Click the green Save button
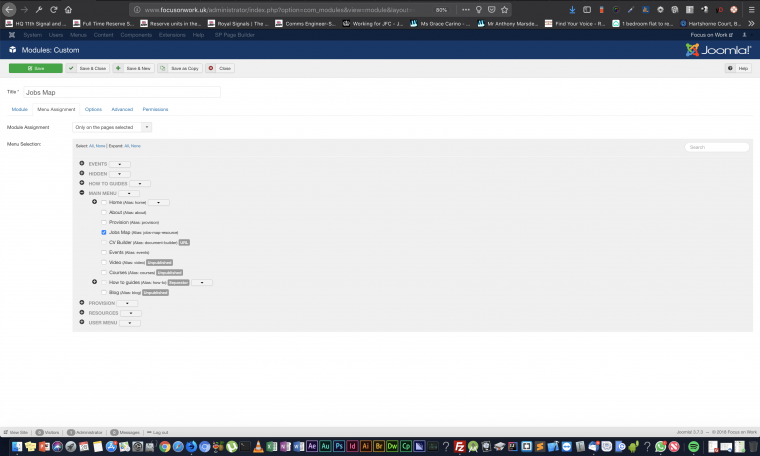The width and height of the screenshot is (760, 456). pos(35,68)
